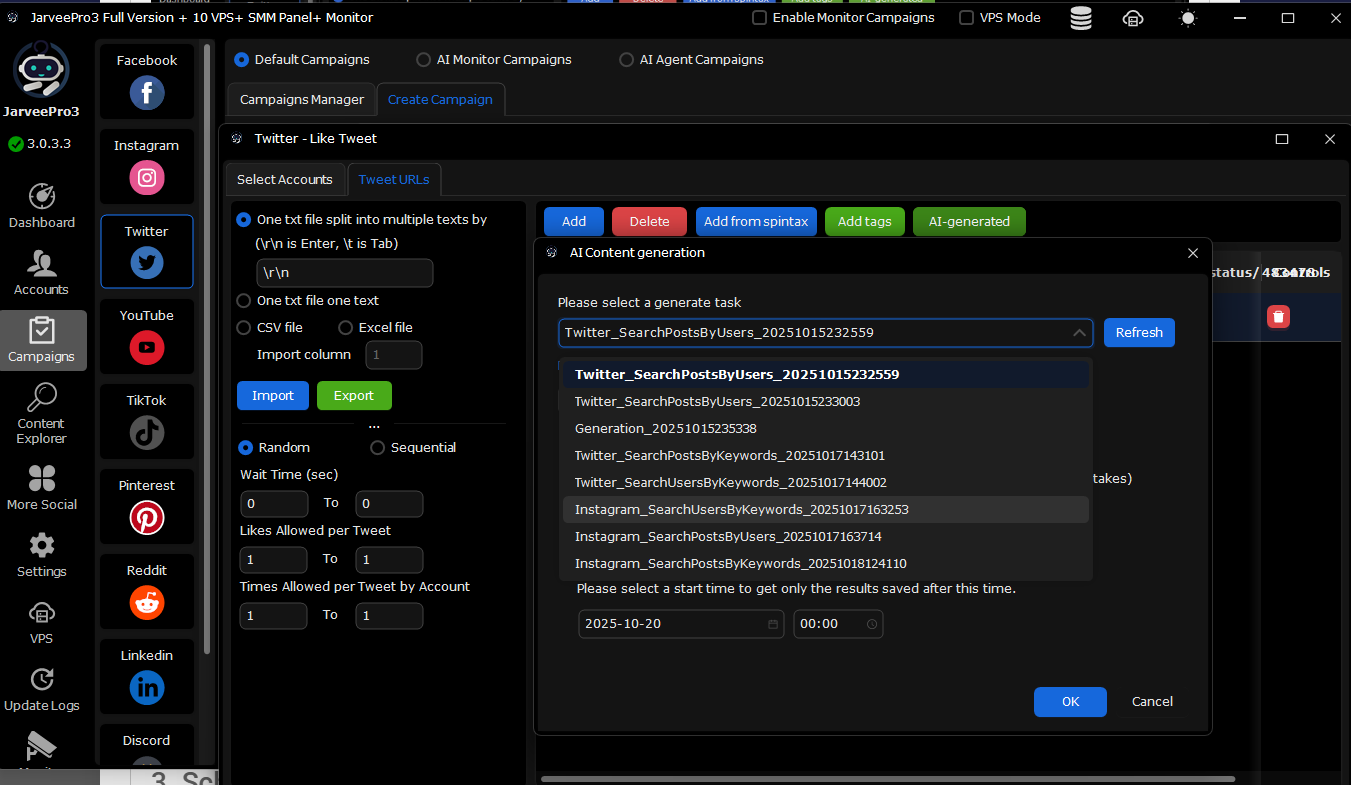
Task: Click the green Export button
Action: click(354, 396)
